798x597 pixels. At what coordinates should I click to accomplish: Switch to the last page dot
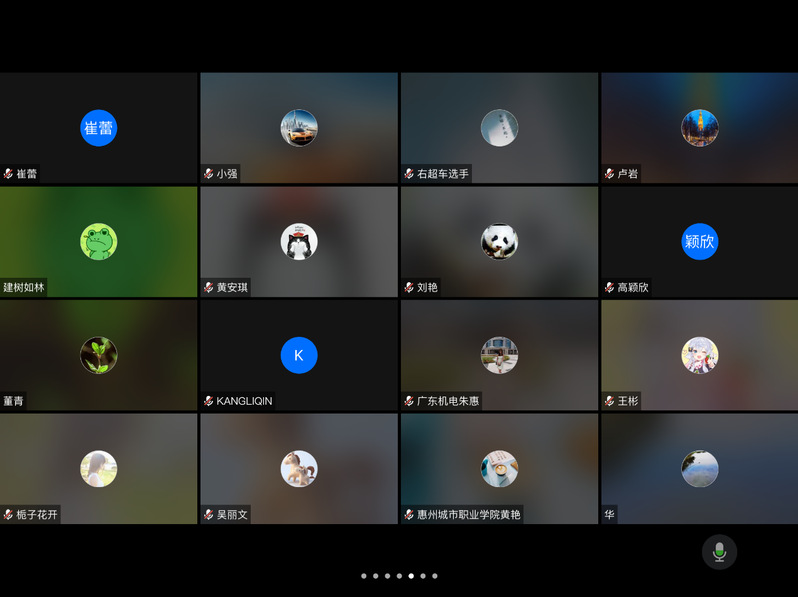tap(435, 576)
